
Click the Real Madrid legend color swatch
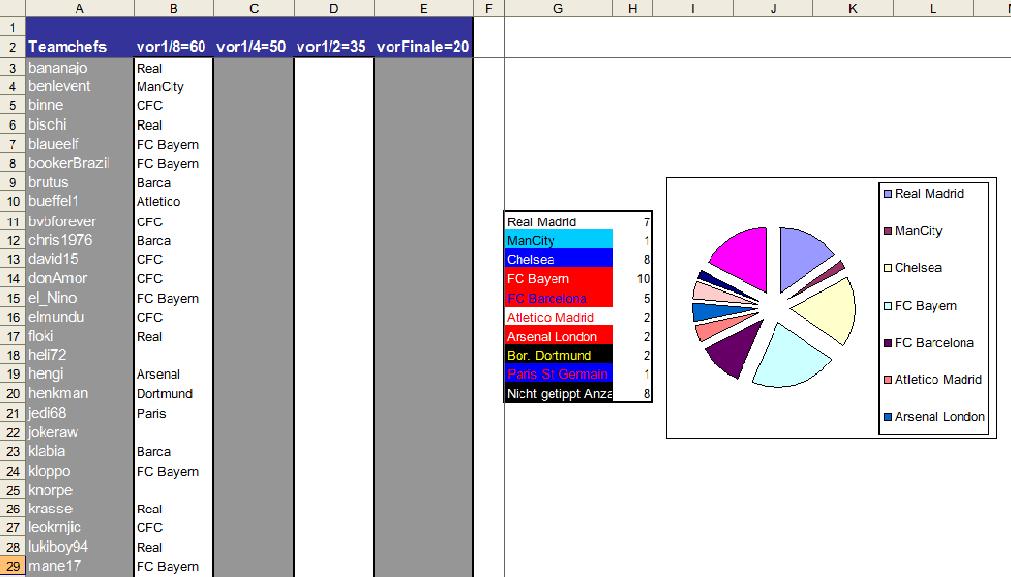pyautogui.click(x=888, y=194)
